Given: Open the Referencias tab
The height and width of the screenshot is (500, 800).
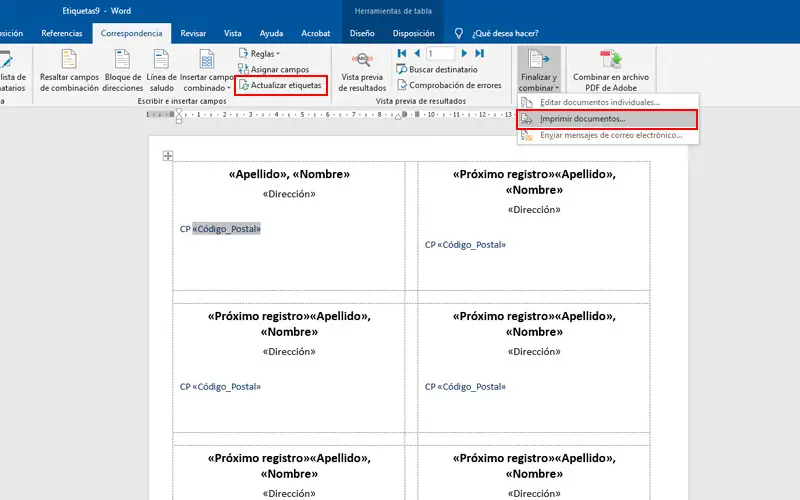Looking at the screenshot, I should click(62, 33).
